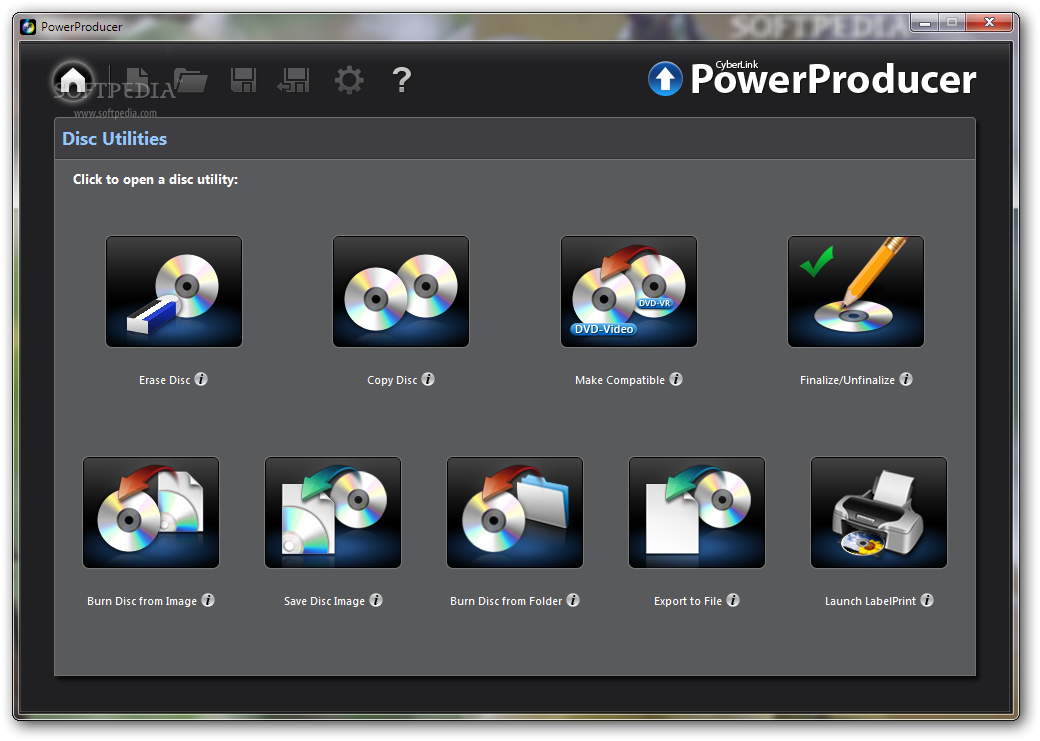
Task: Click the CyberLink PowerProducer logo
Action: [x=812, y=79]
